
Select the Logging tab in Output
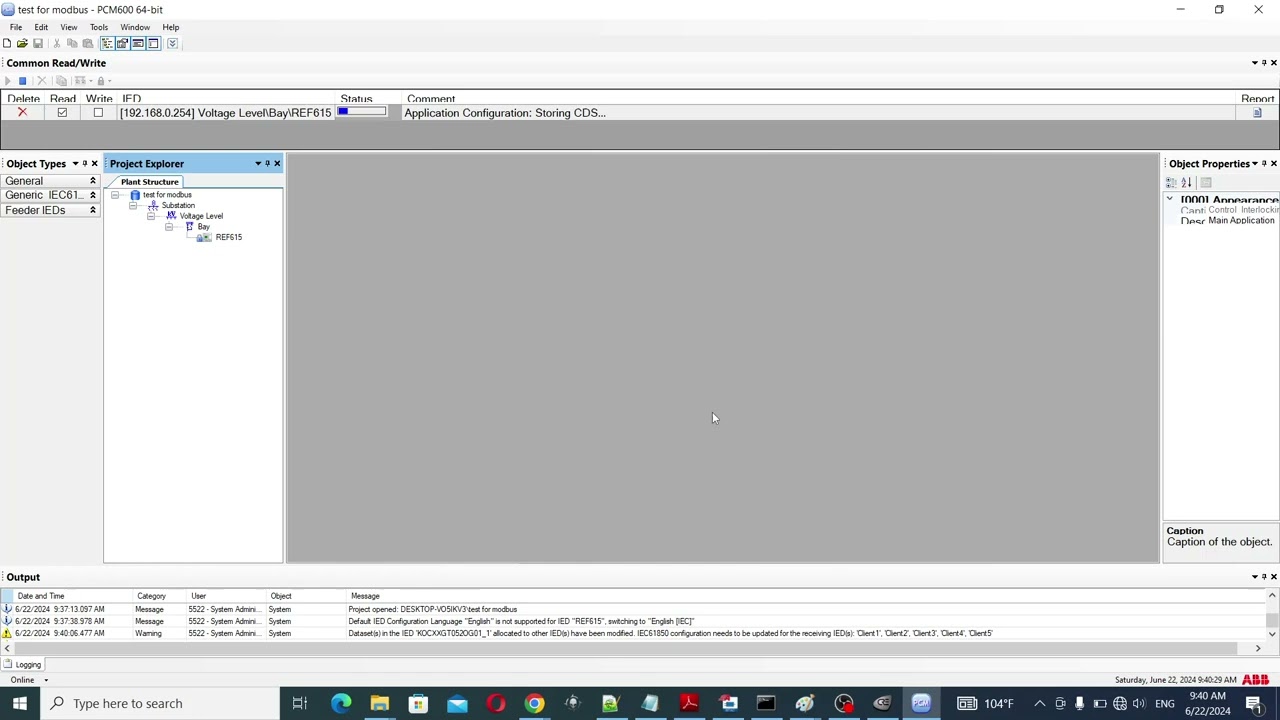22,665
